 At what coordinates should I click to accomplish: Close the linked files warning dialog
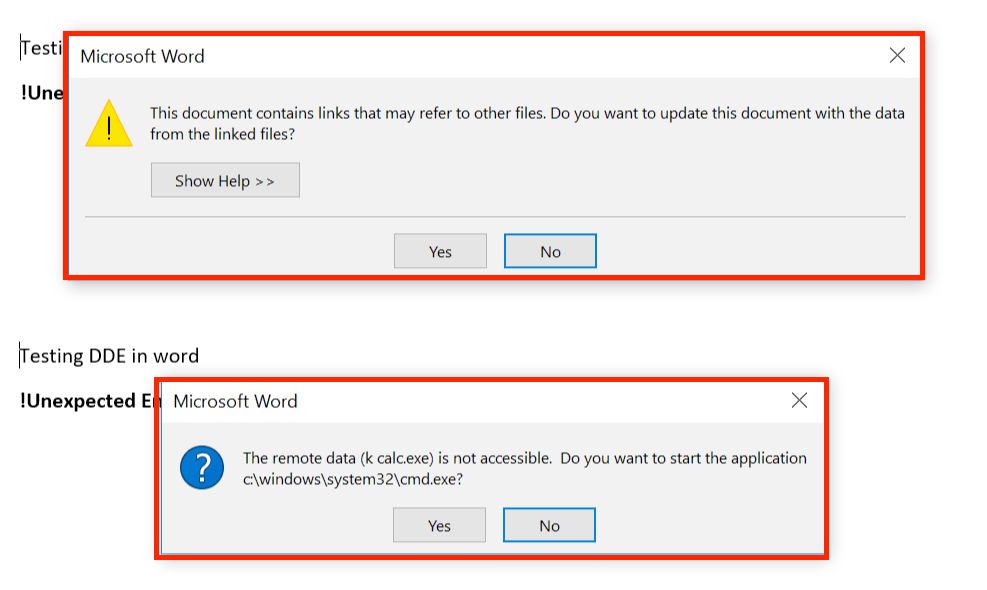click(897, 56)
